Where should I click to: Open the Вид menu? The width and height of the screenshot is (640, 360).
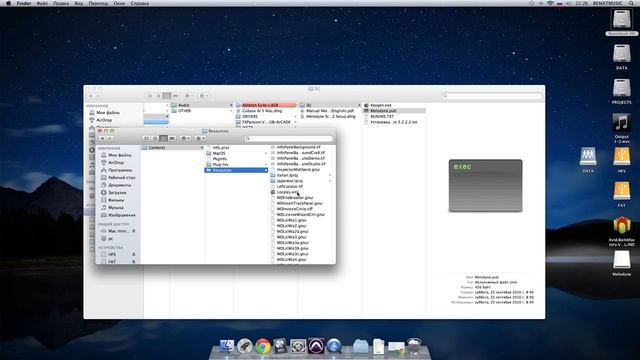click(79, 3)
